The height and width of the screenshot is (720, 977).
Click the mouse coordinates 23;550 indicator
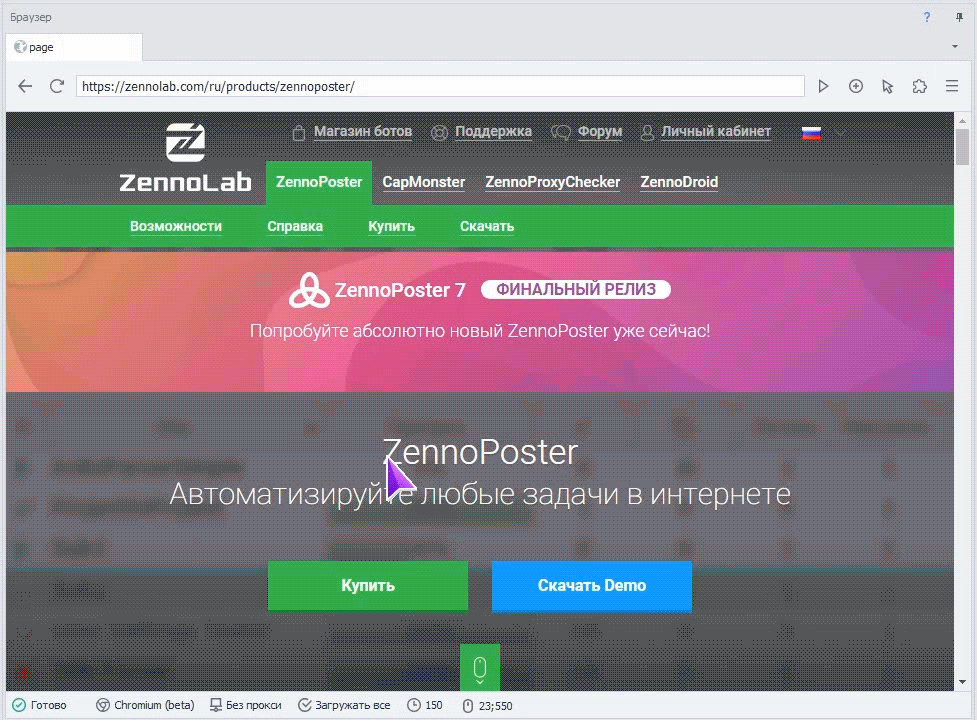coord(487,706)
